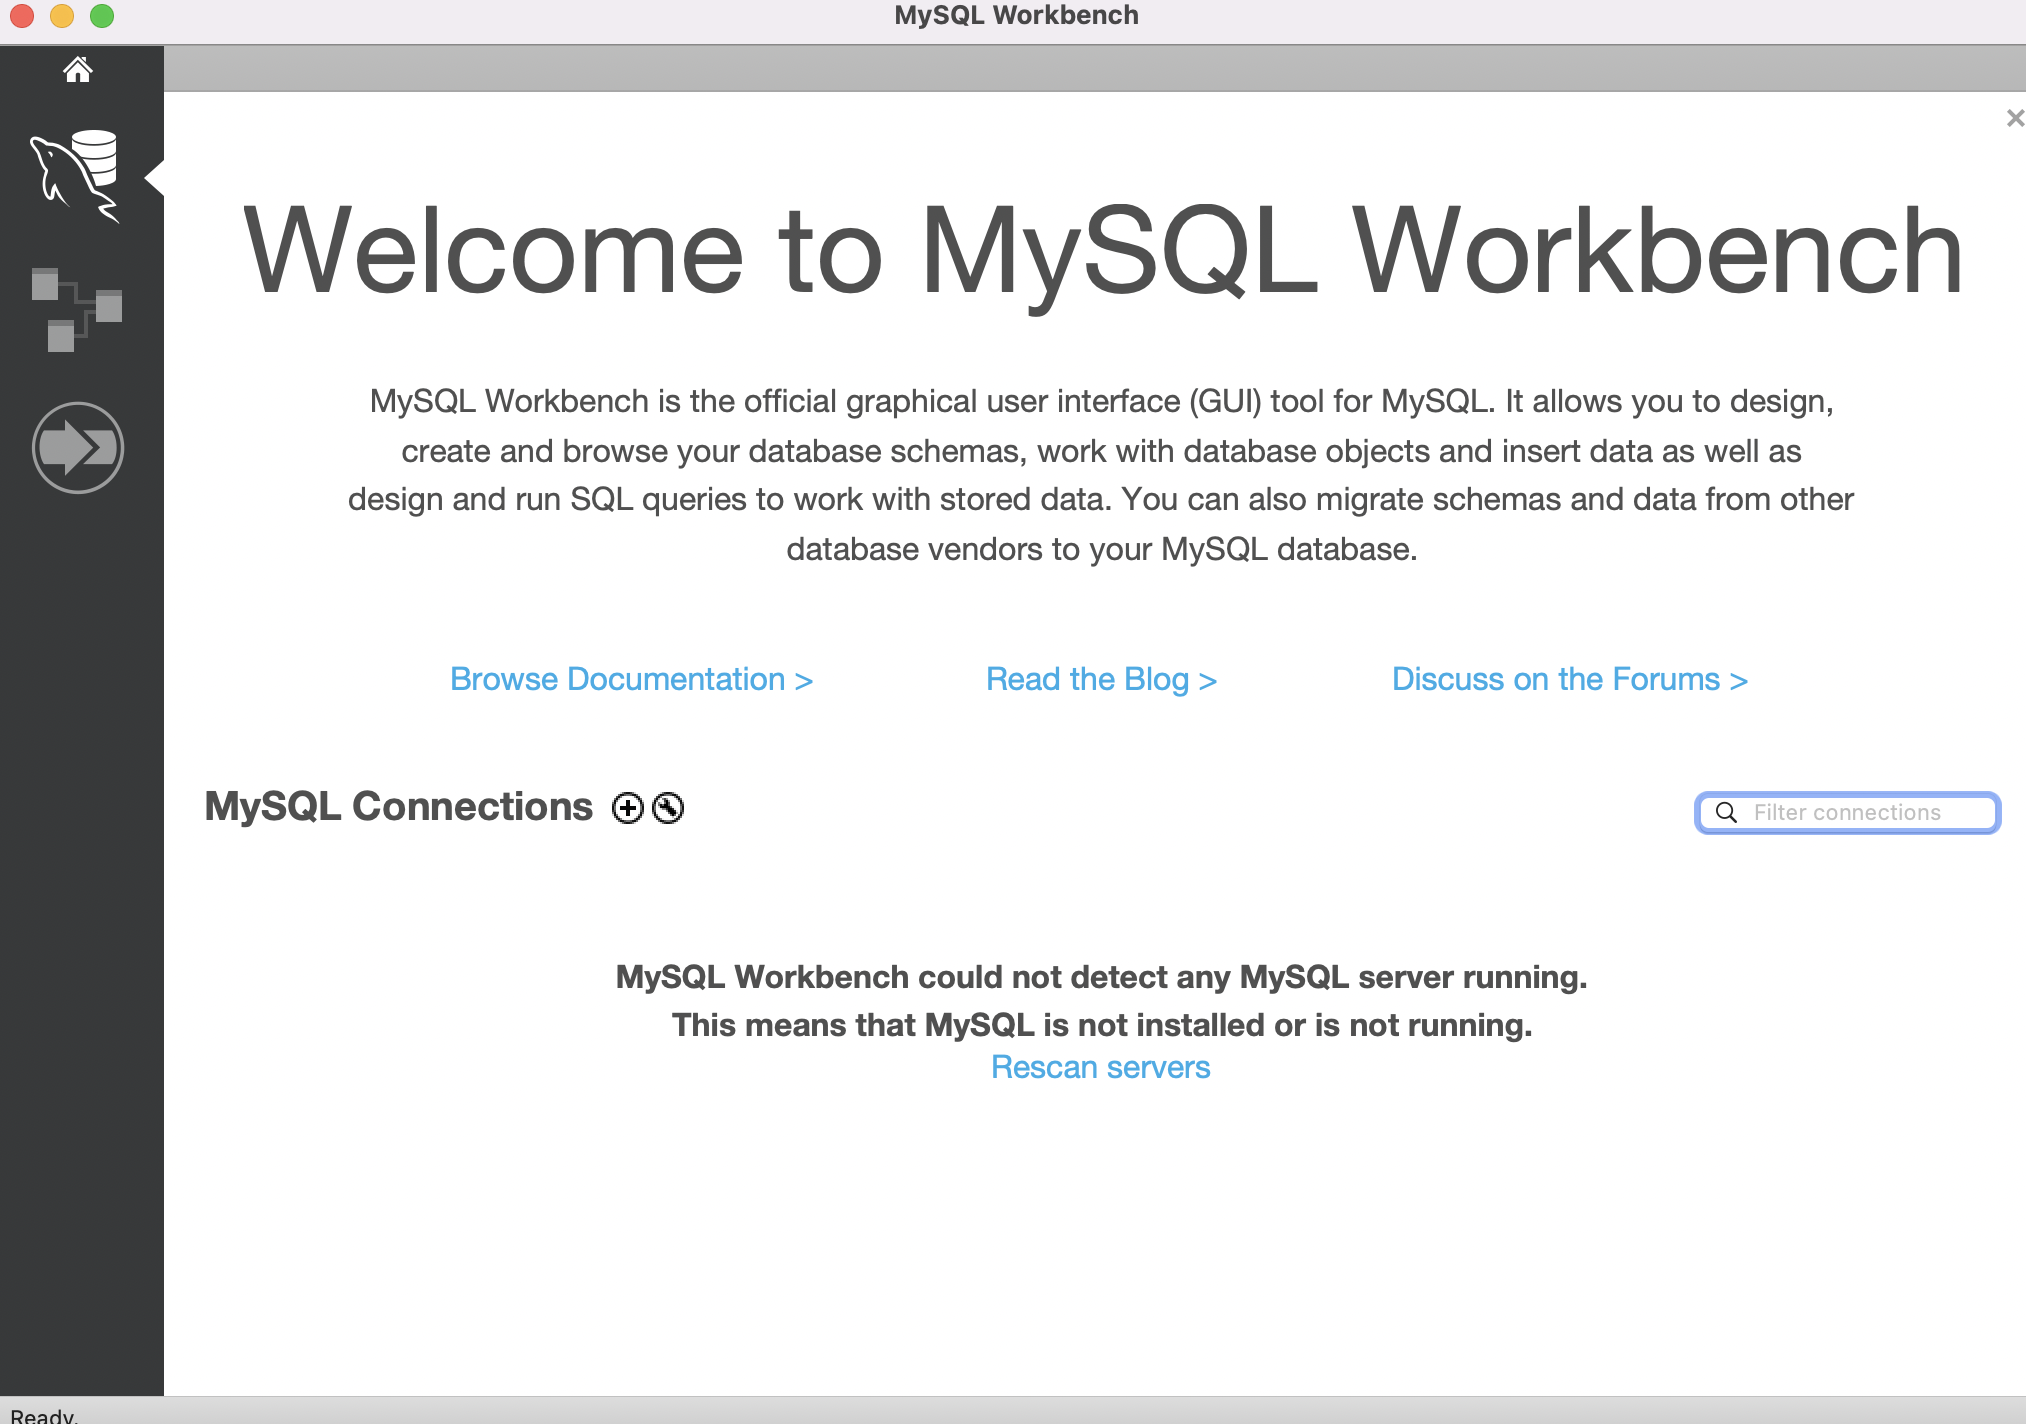Close the window with the red button

(20, 15)
